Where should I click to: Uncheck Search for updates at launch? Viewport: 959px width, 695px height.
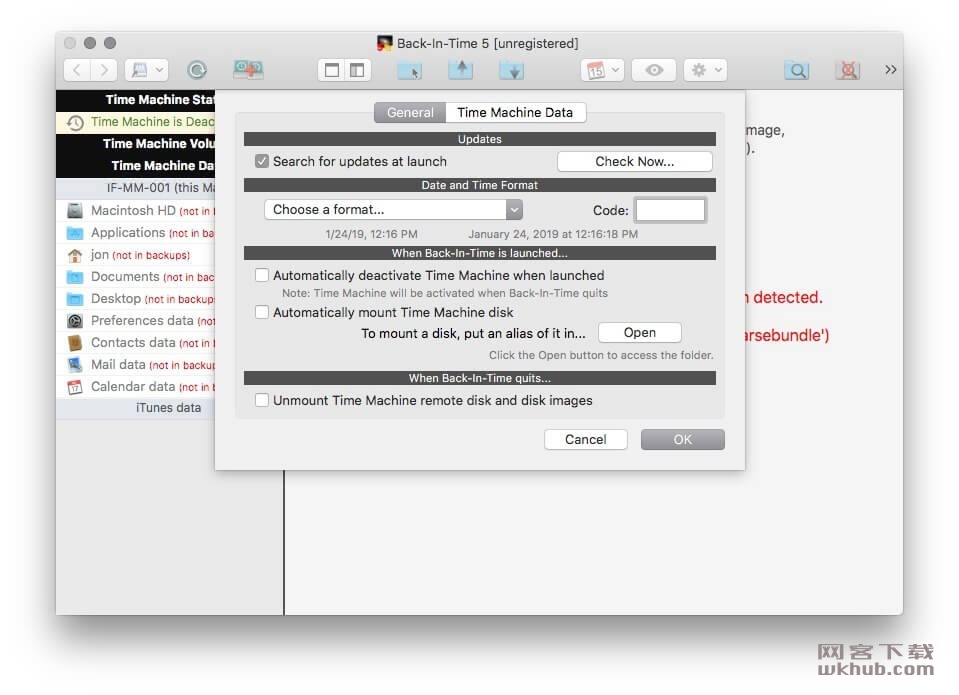[x=262, y=162]
